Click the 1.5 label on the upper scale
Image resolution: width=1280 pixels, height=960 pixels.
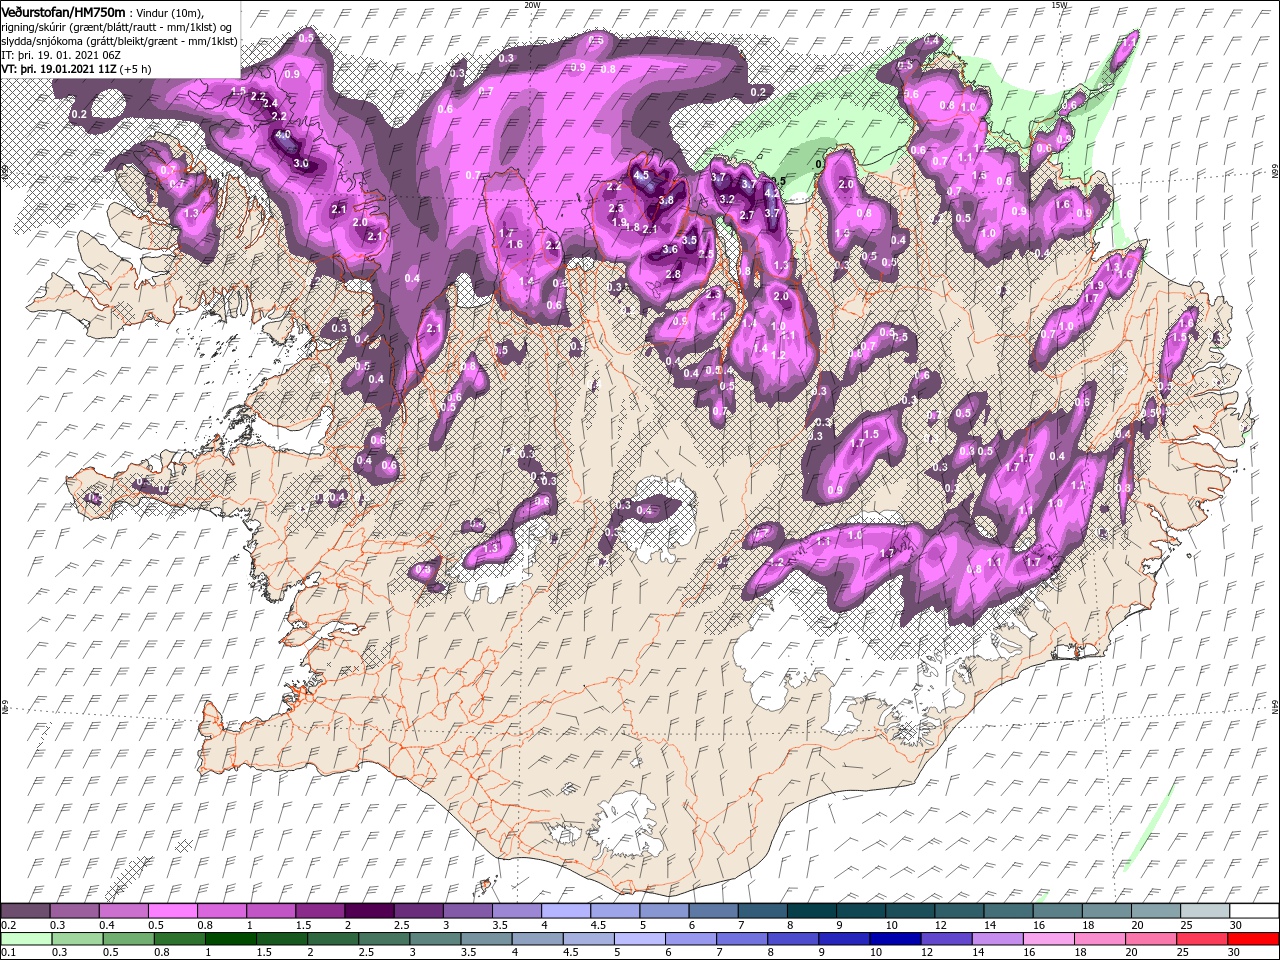[x=303, y=925]
